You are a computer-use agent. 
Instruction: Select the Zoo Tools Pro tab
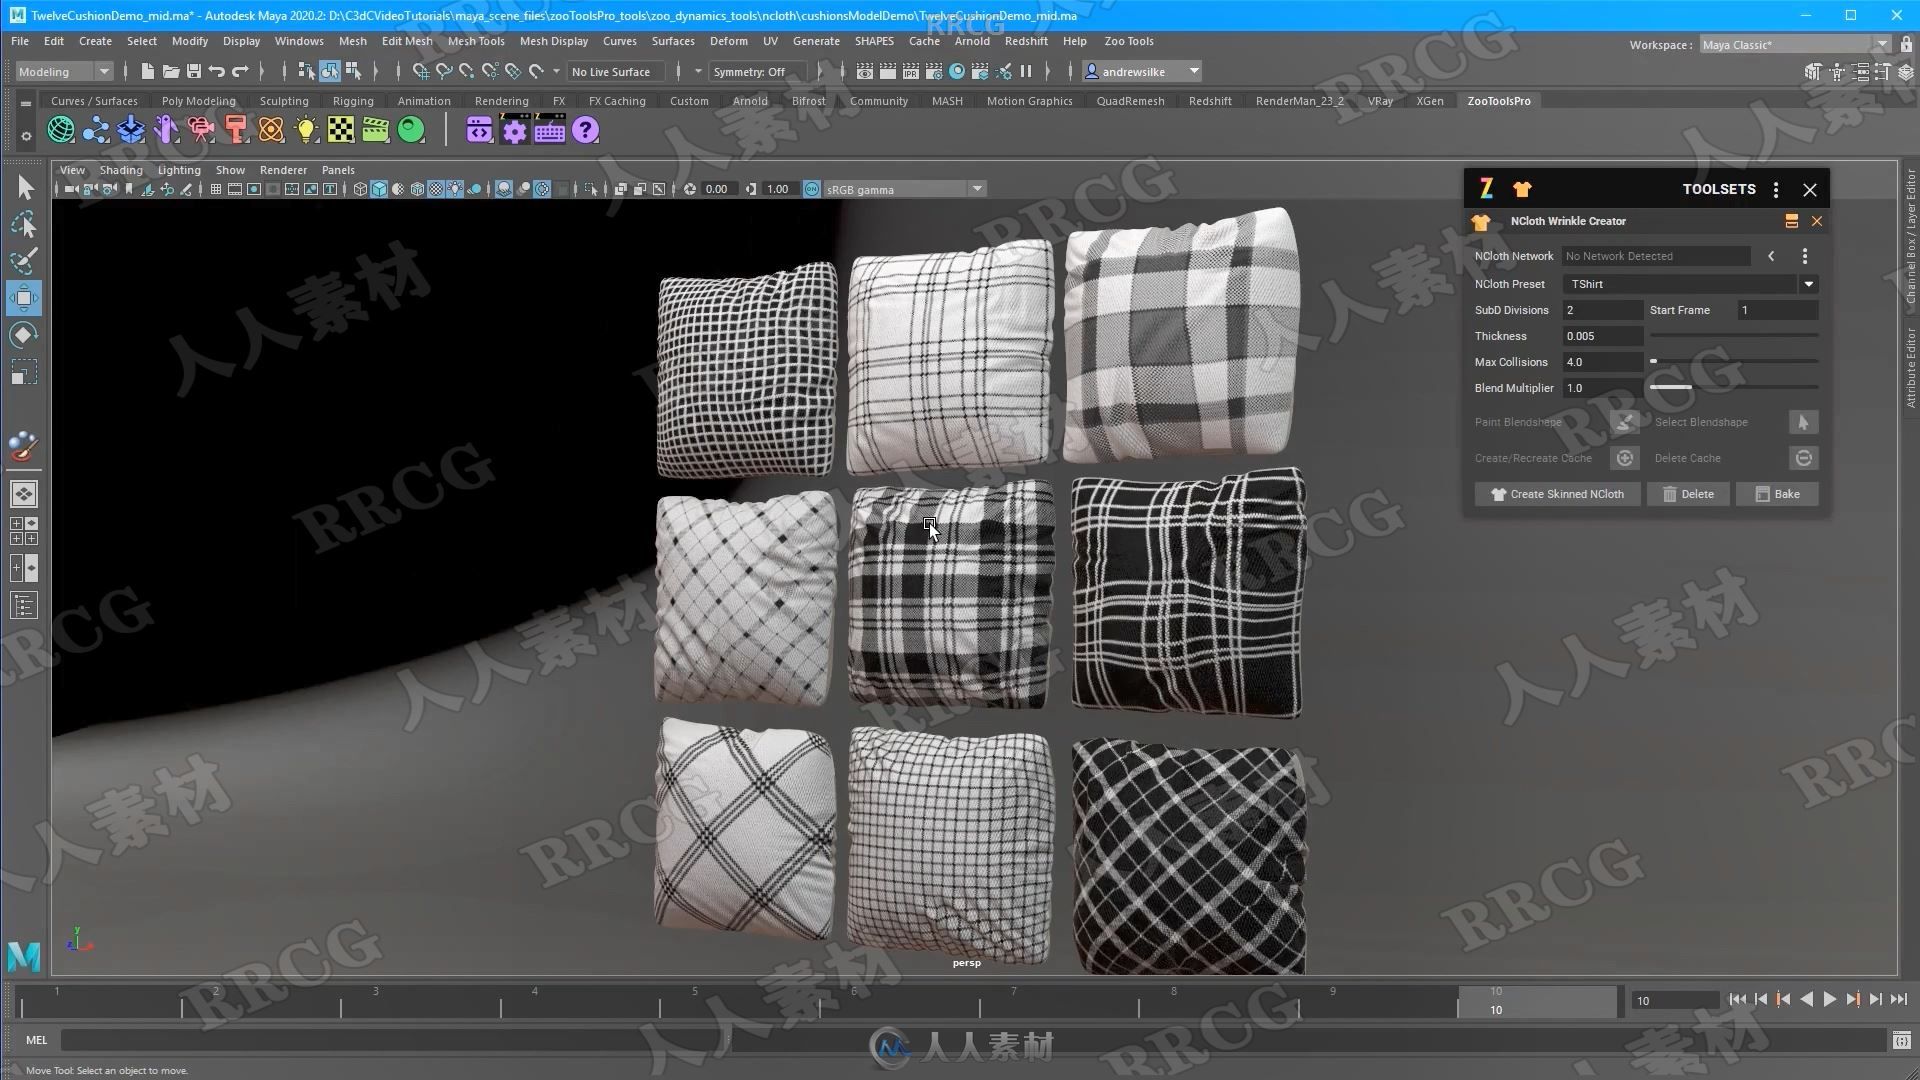[1501, 100]
